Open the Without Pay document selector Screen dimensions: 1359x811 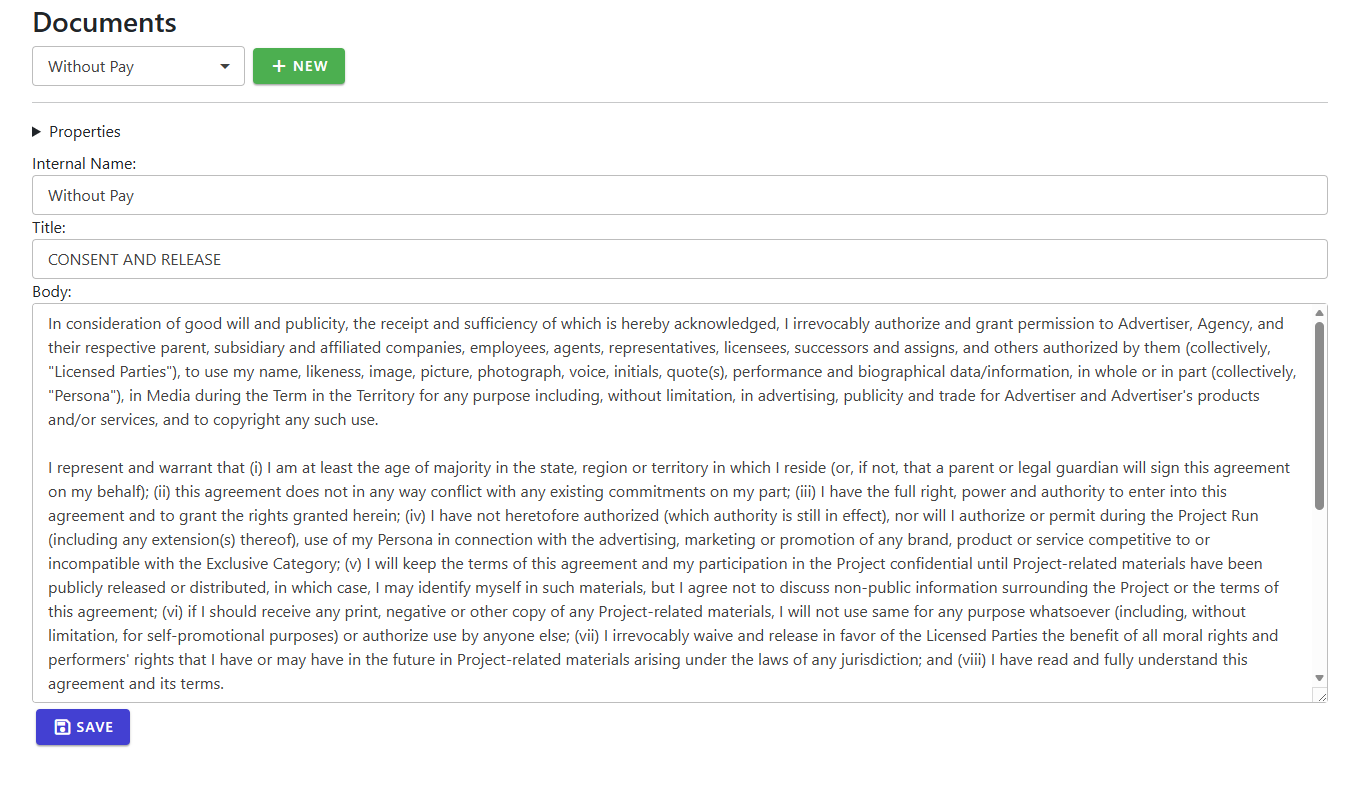pos(138,66)
